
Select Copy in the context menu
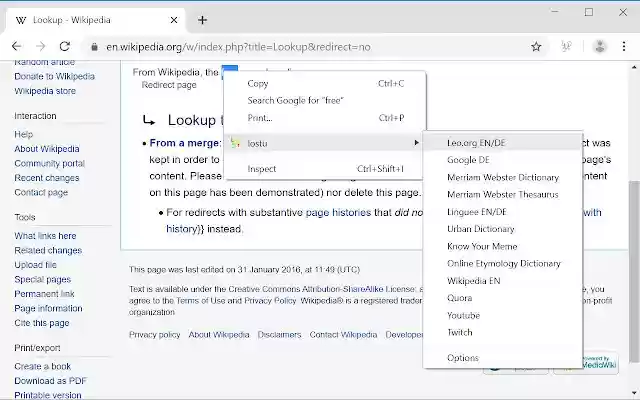(x=325, y=84)
